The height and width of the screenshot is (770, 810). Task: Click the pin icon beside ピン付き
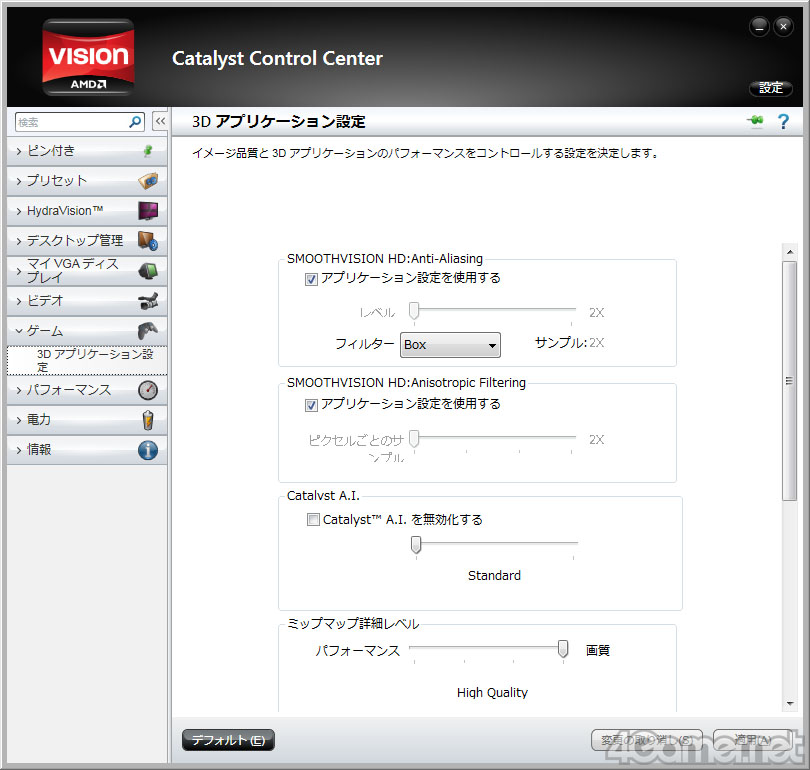[148, 151]
